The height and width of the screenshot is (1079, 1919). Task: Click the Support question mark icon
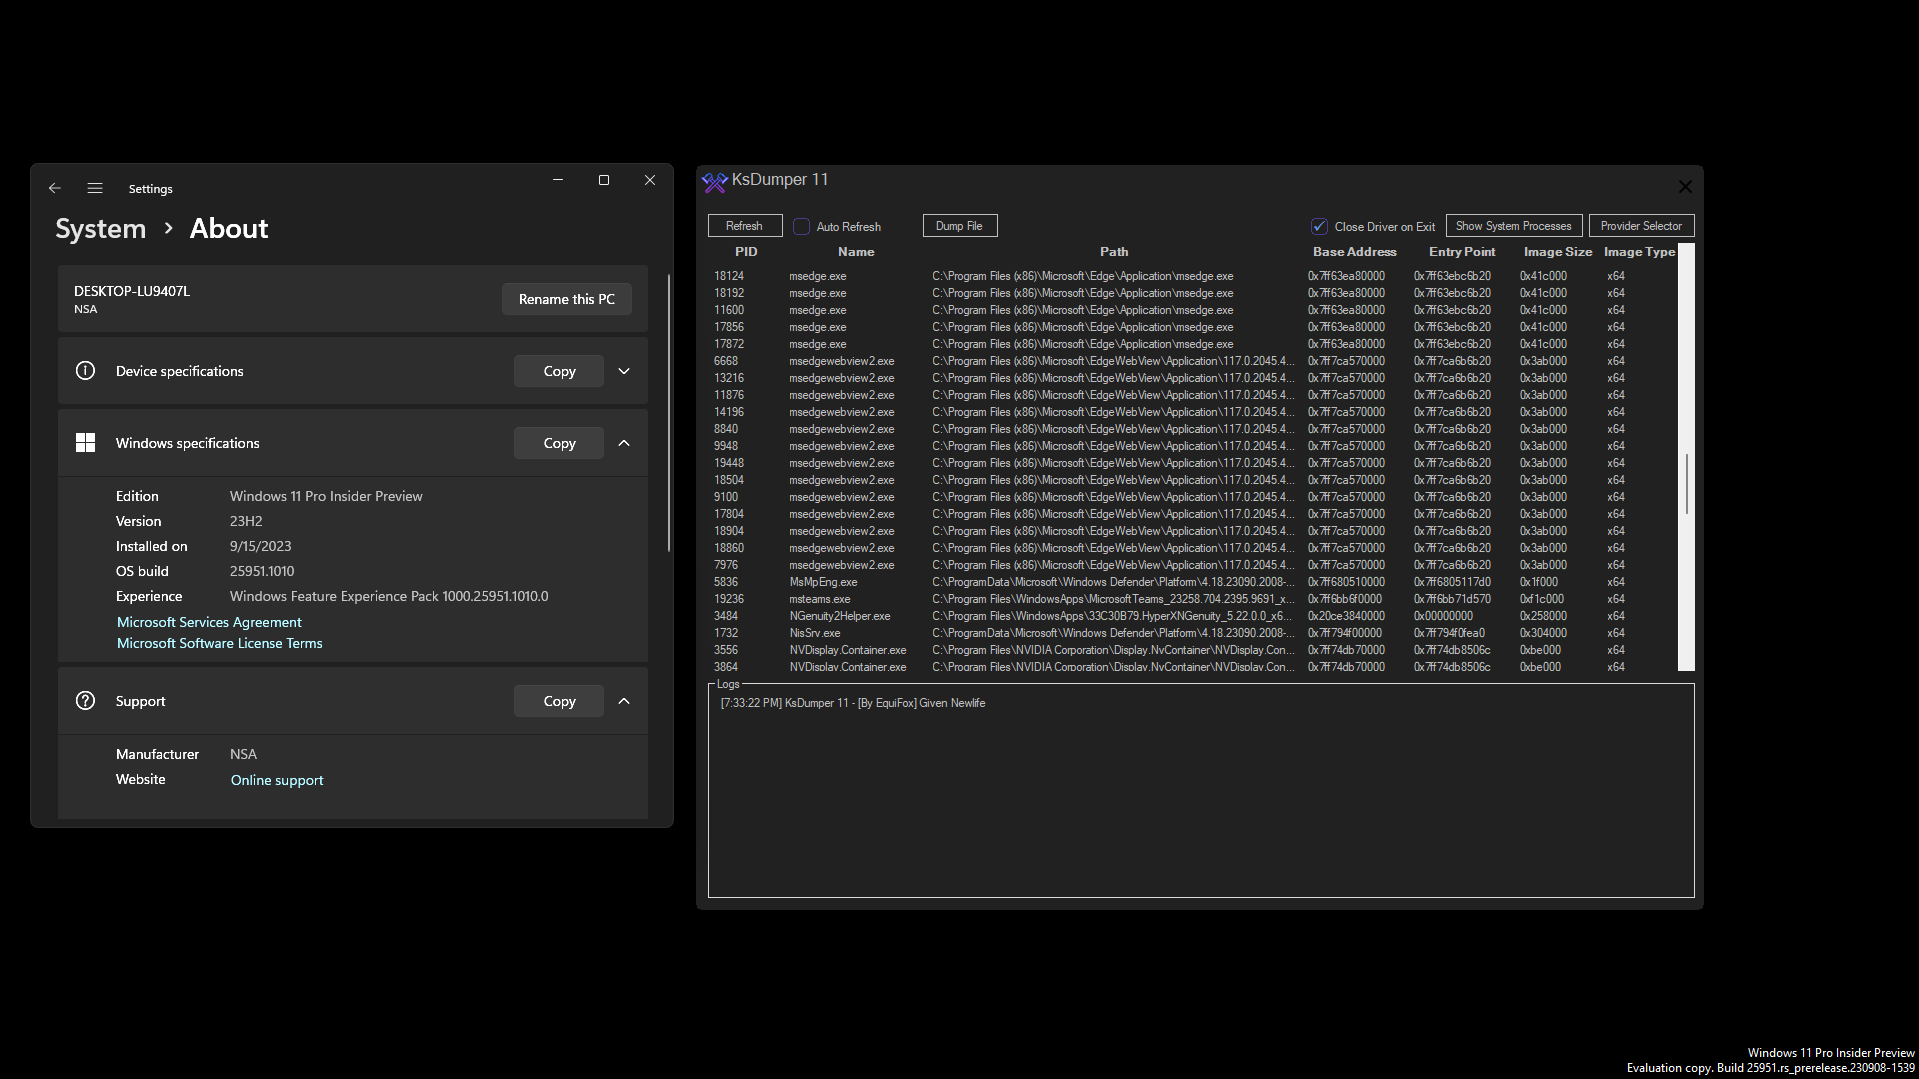point(85,701)
